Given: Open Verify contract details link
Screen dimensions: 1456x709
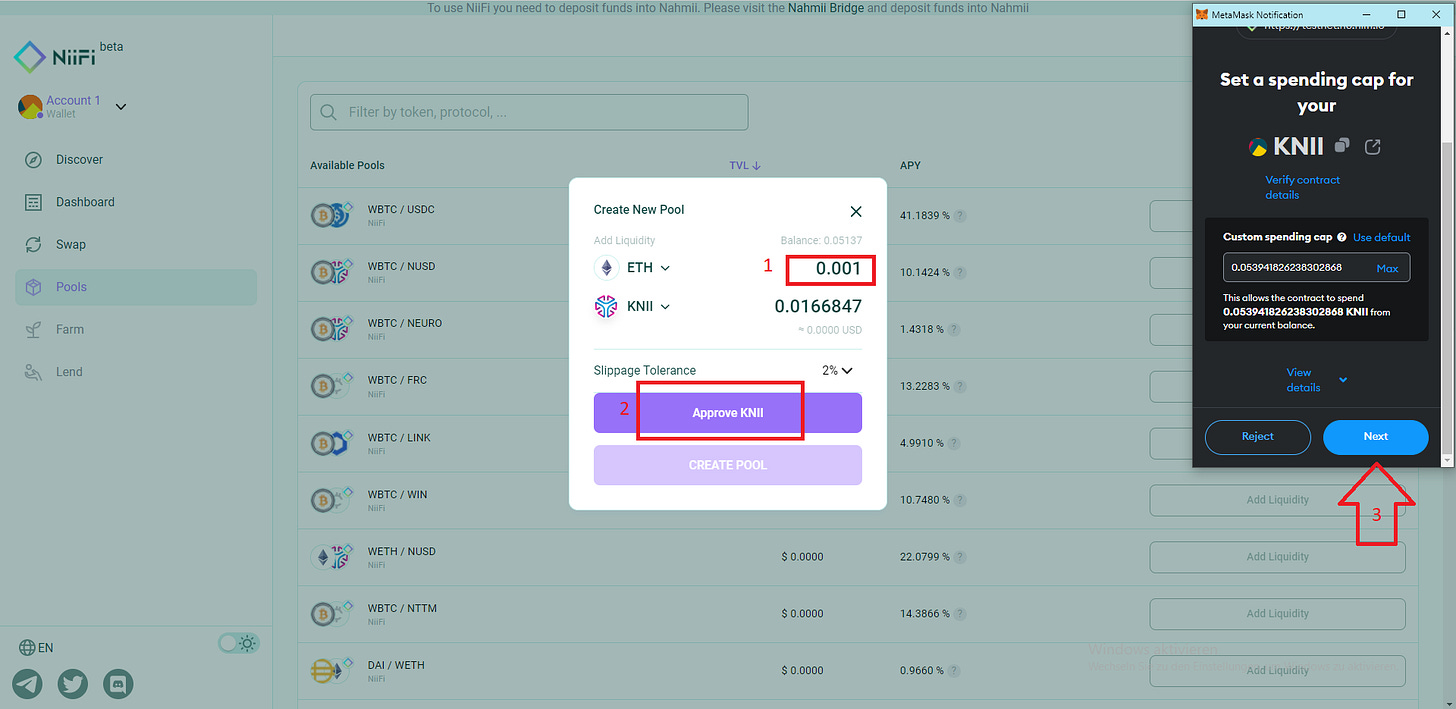Looking at the screenshot, I should (x=1302, y=187).
